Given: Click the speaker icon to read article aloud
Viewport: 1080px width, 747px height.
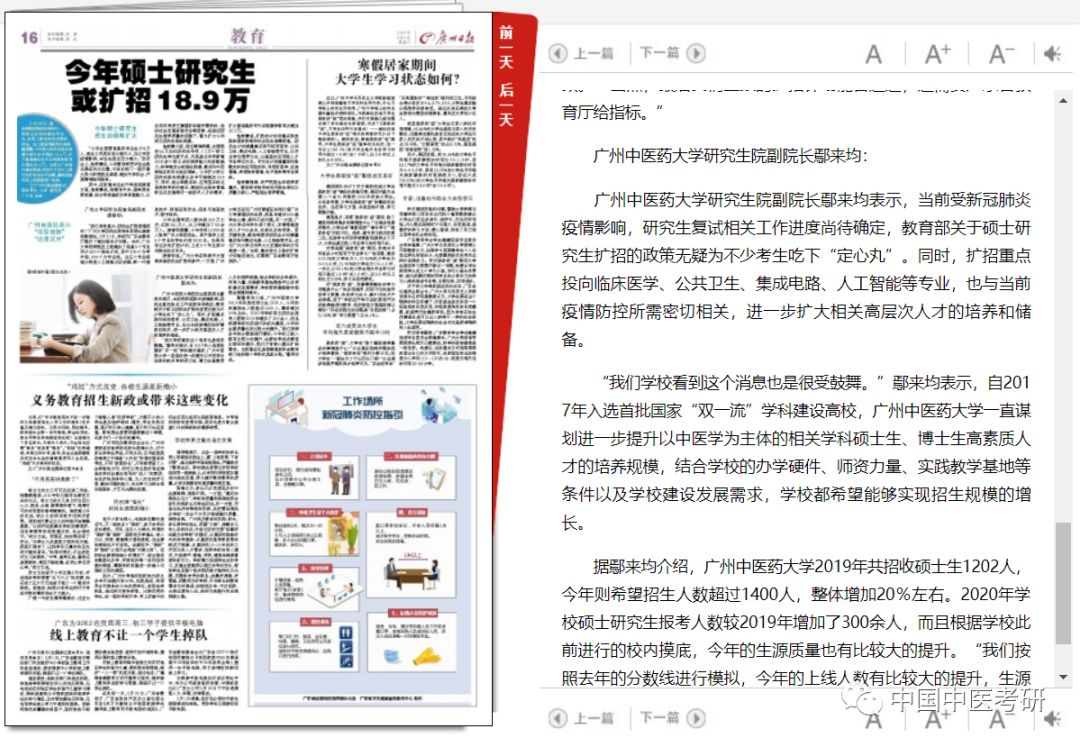Looking at the screenshot, I should [1053, 54].
